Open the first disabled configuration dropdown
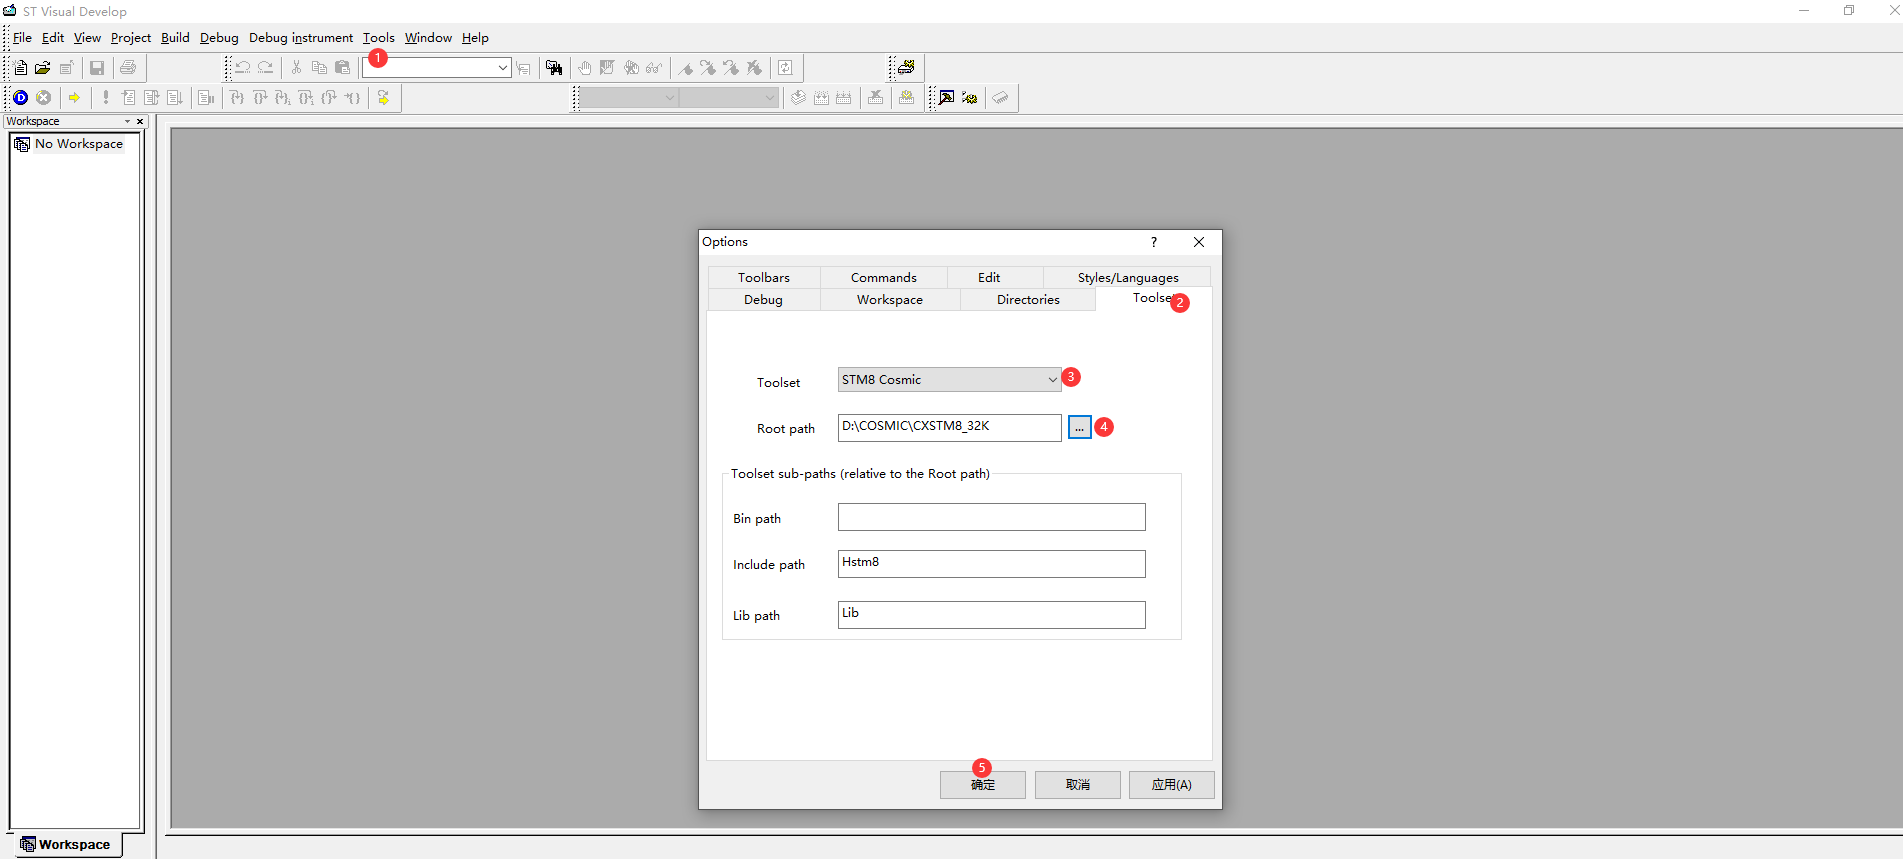 click(670, 98)
